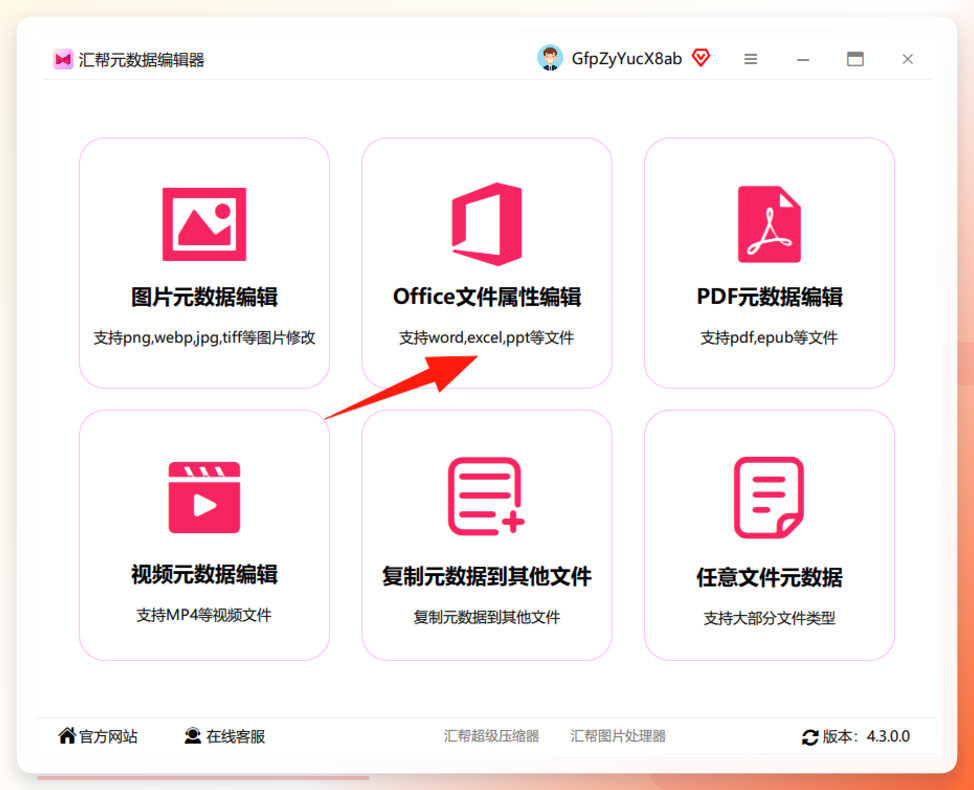974x790 pixels.
Task: Click 支持大部分文件类型 description
Action: [x=769, y=619]
